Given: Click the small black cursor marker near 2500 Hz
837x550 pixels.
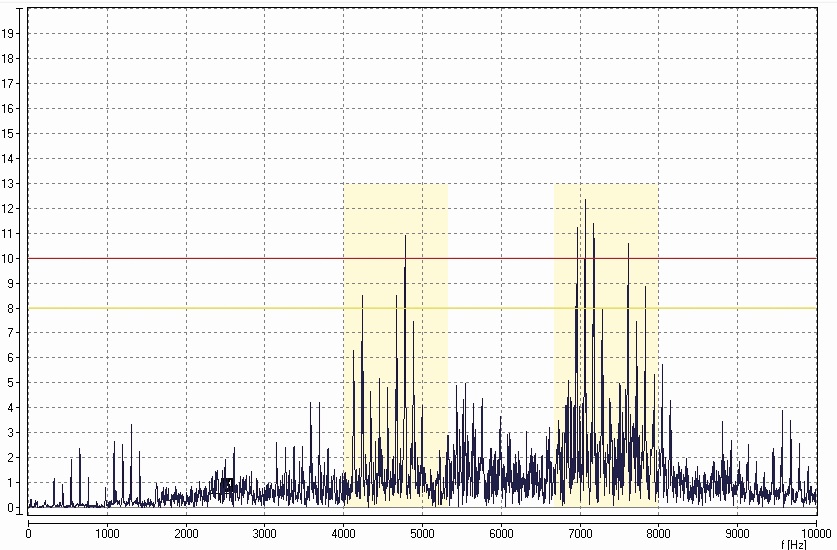Looking at the screenshot, I should point(227,486).
